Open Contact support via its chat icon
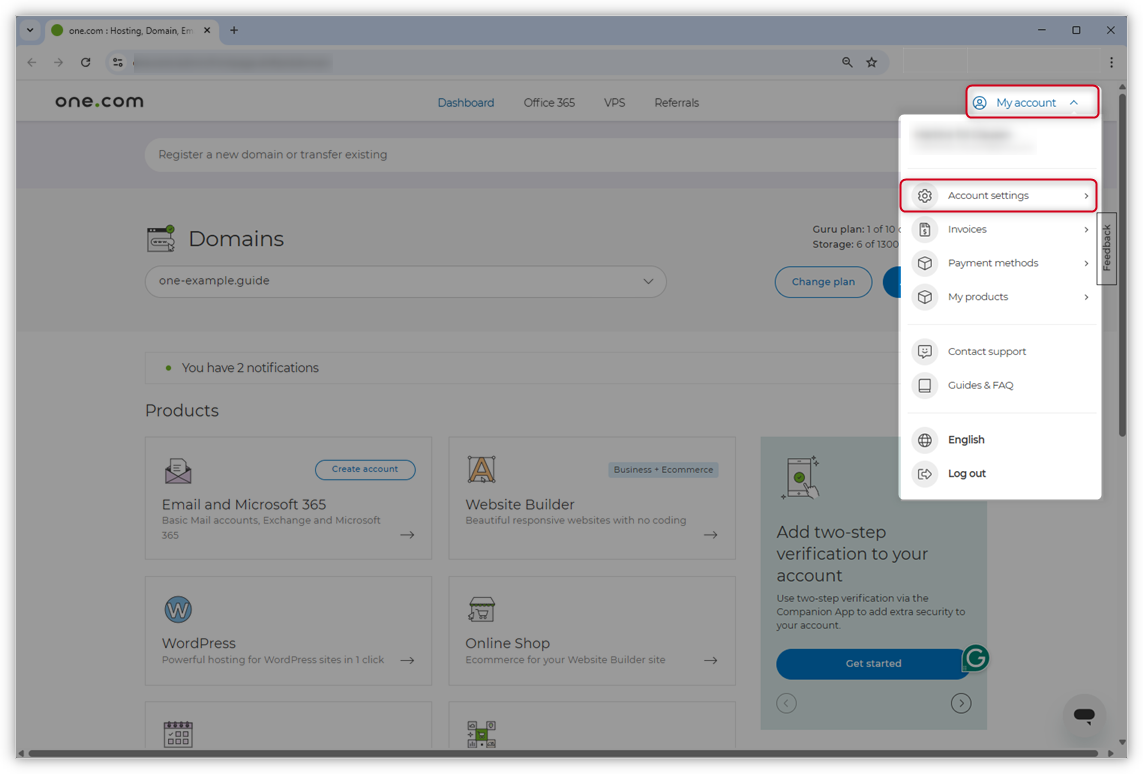Image resolution: width=1143 pixels, height=774 pixels. point(924,351)
